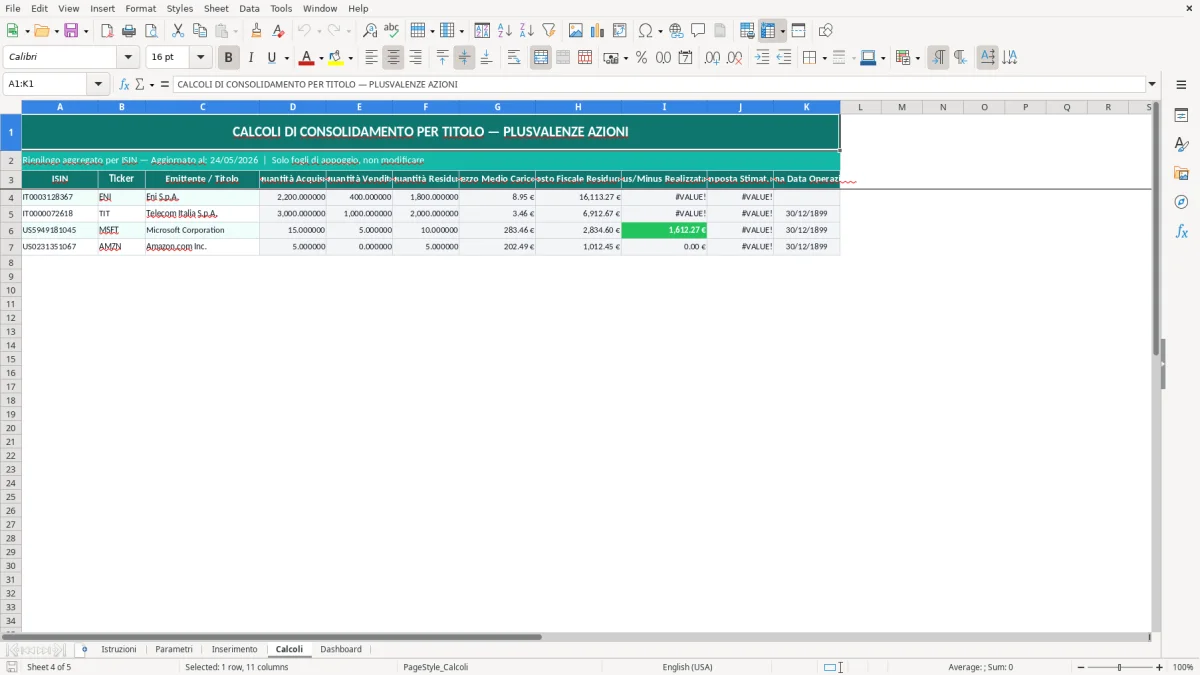Toggle Wrap Text

pyautogui.click(x=514, y=58)
